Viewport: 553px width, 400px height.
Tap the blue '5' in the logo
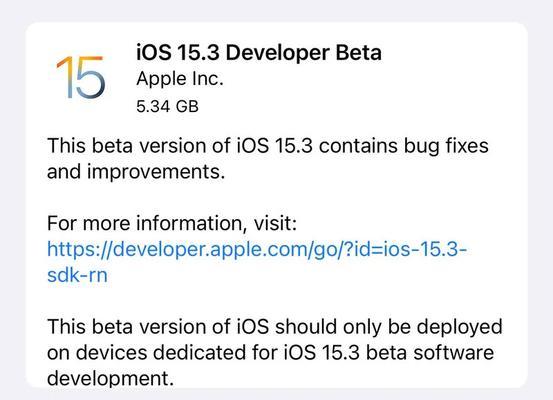point(90,77)
